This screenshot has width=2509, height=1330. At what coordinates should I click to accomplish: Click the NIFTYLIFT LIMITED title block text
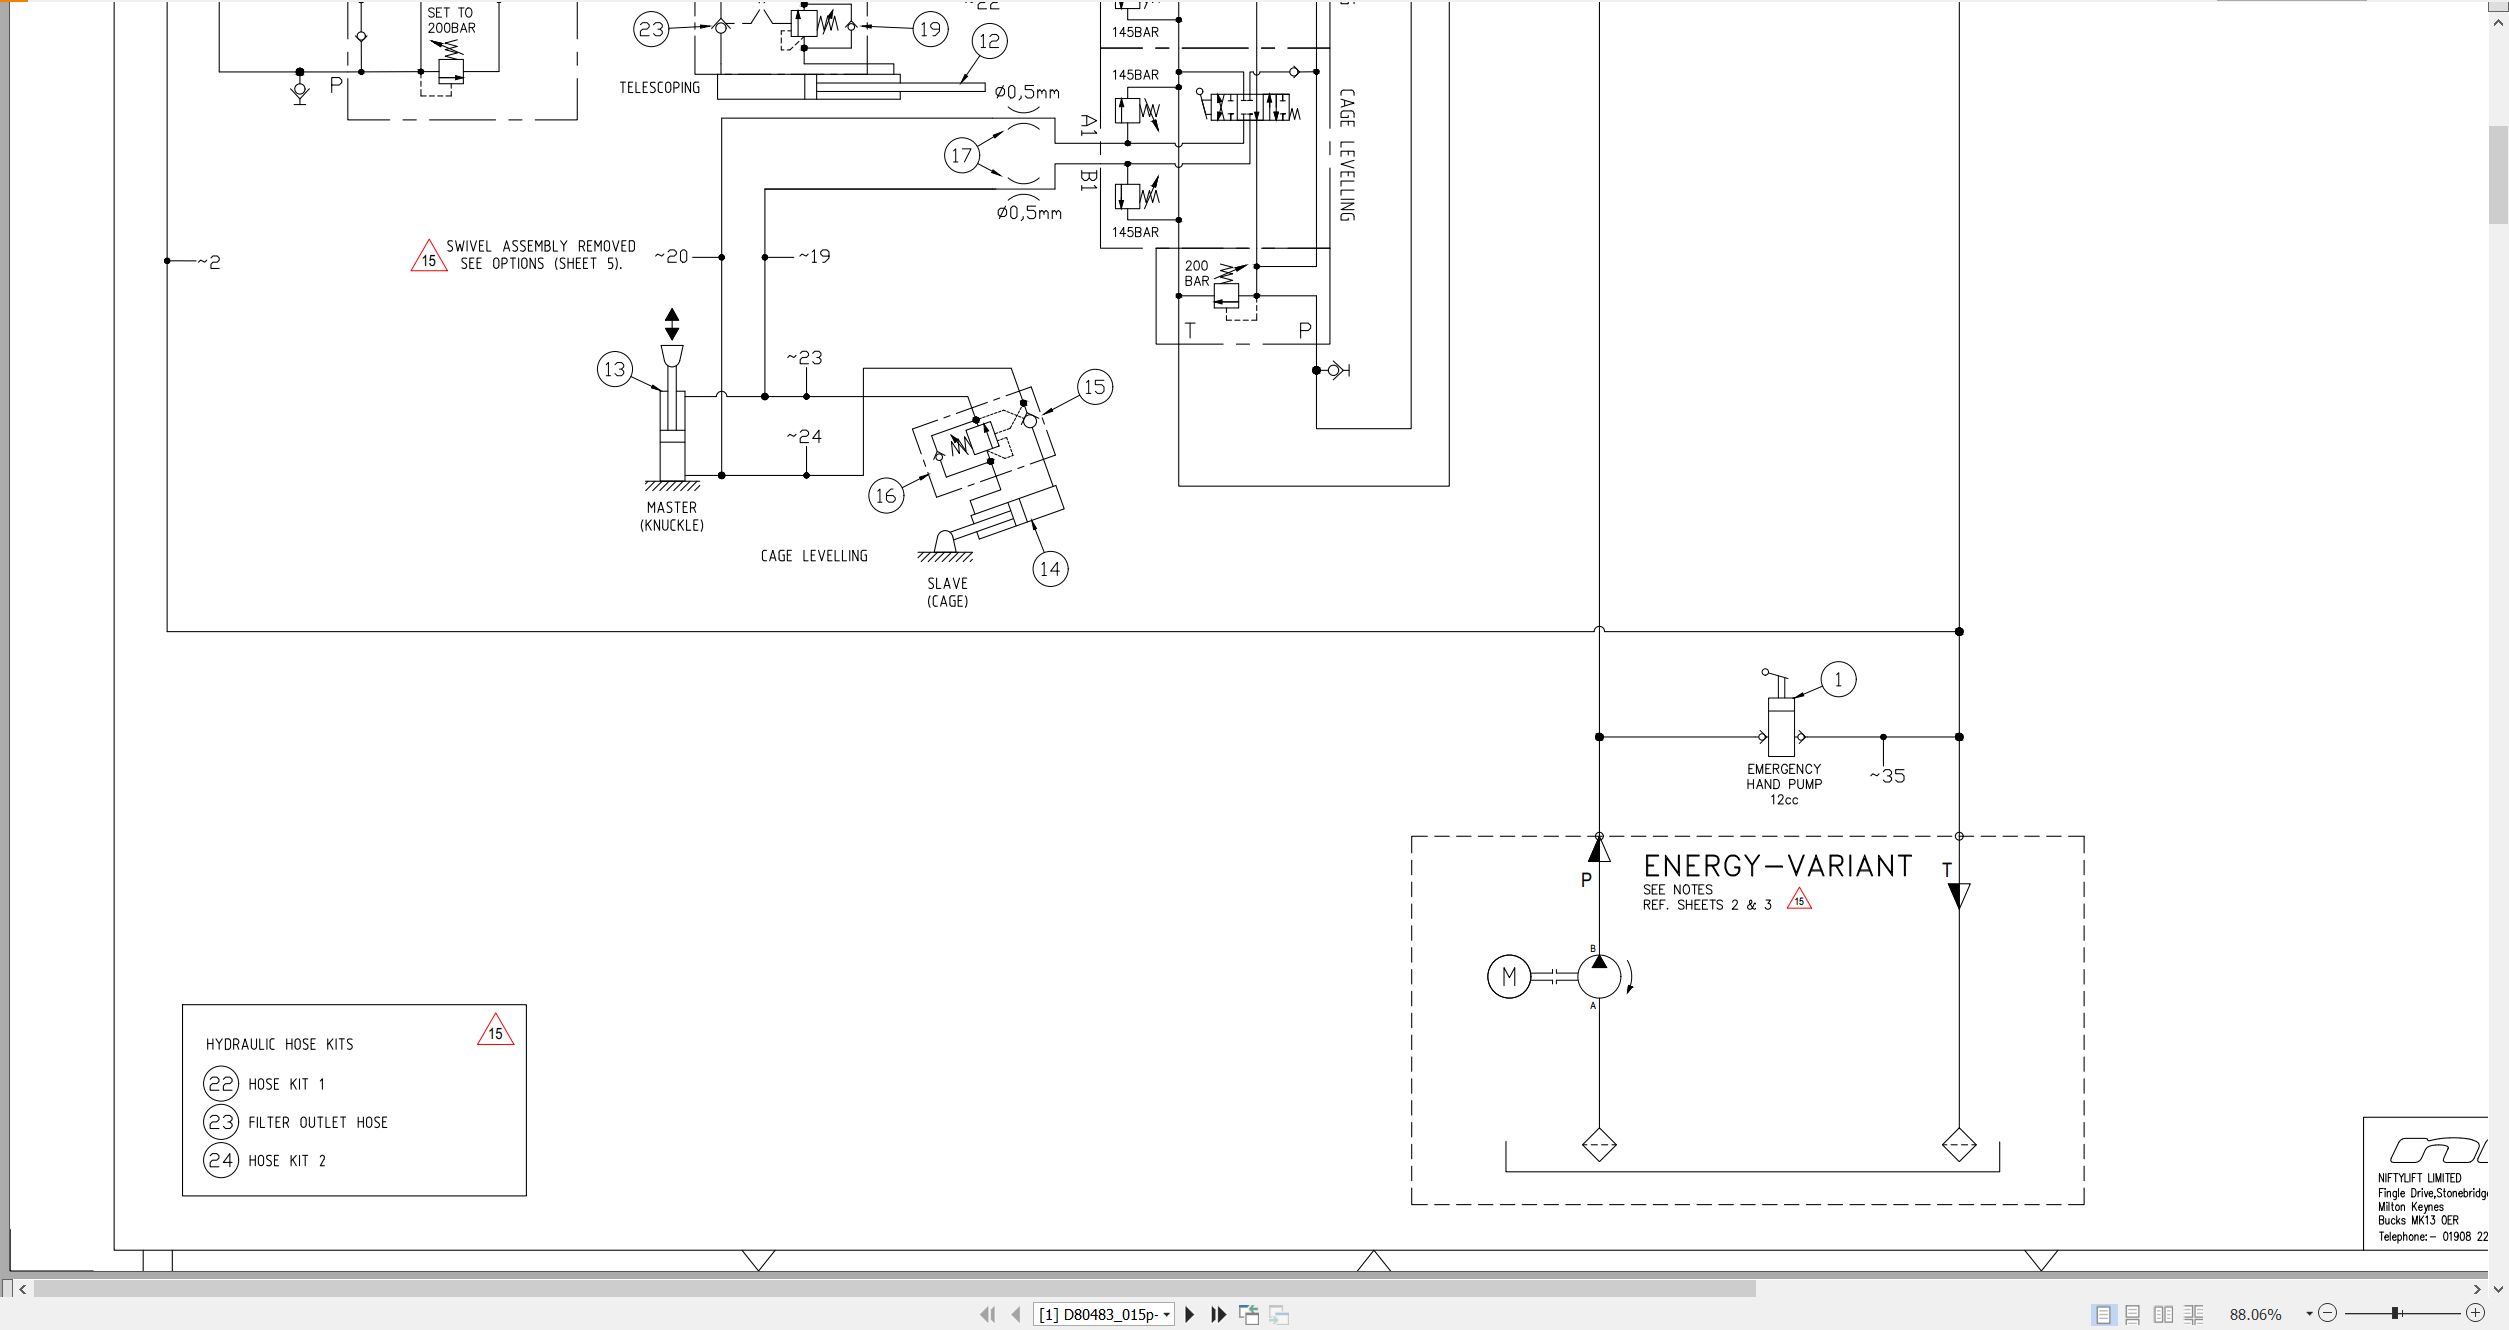[x=2419, y=1178]
